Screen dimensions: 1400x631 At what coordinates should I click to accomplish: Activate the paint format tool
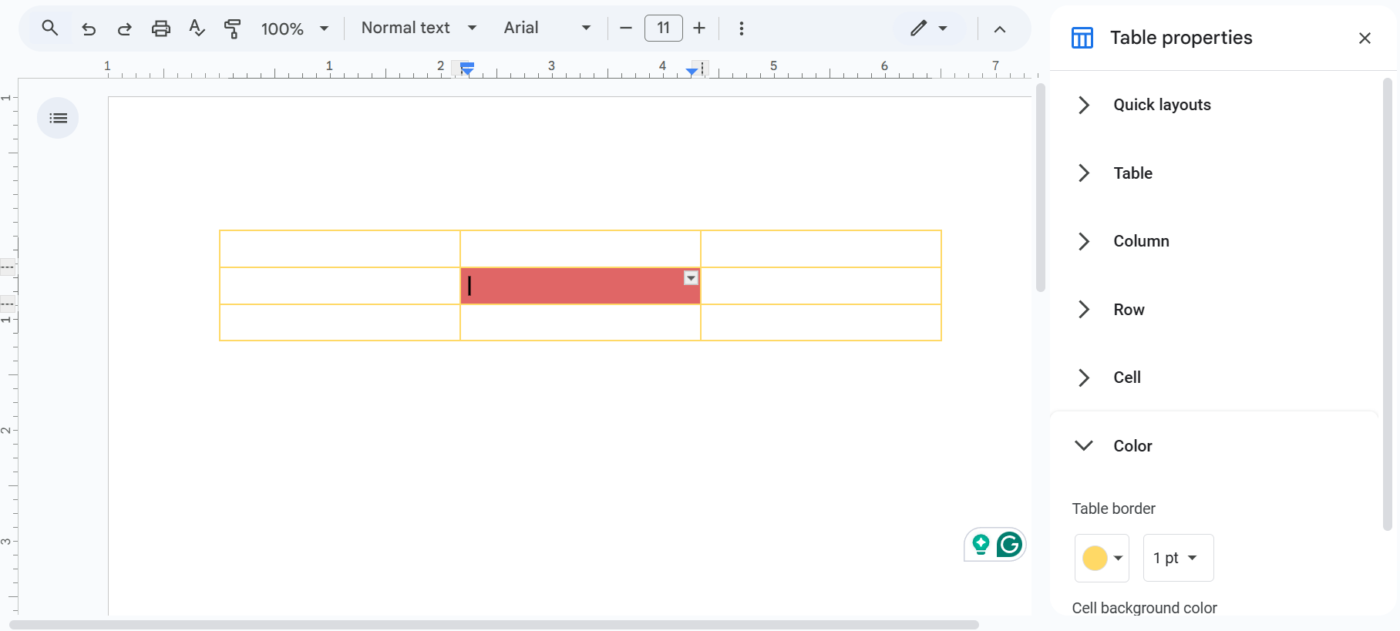pos(233,28)
